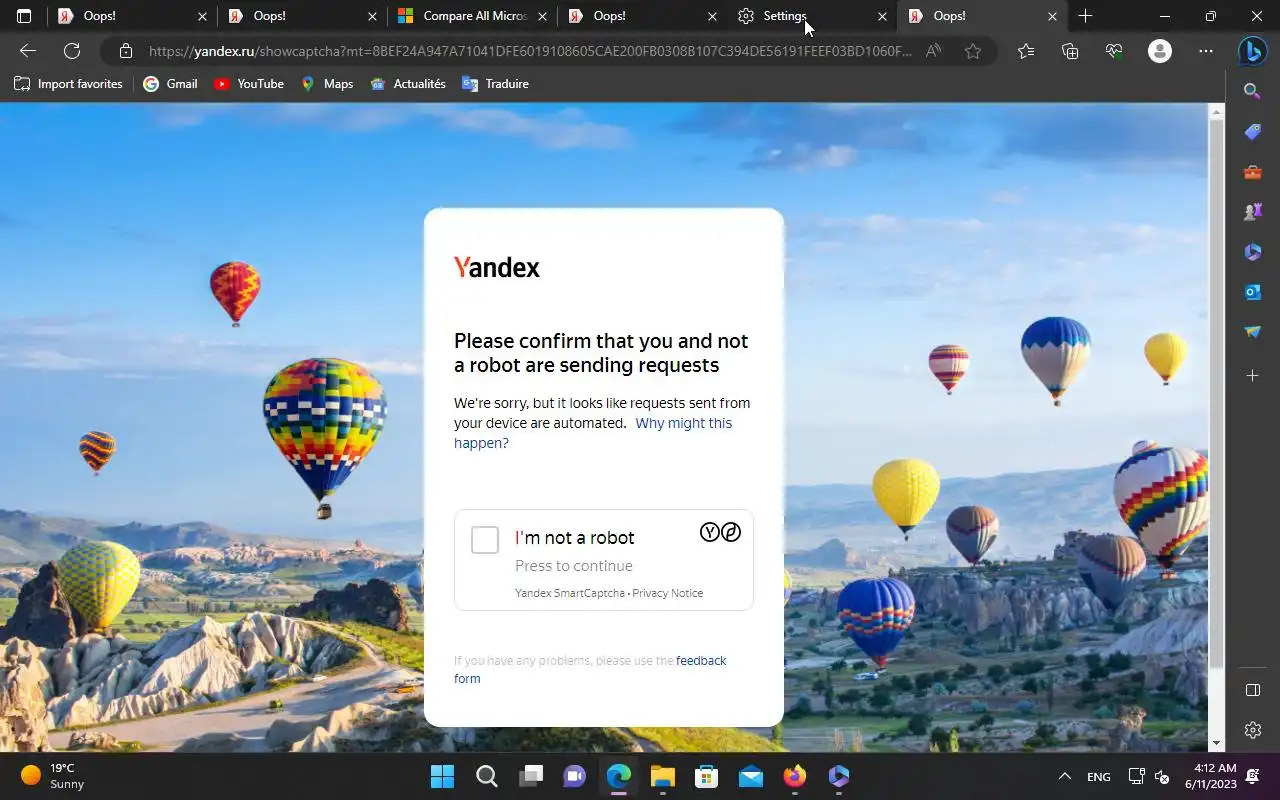Launch Firefox from the taskbar
Viewport: 1280px width, 800px height.
795,776
